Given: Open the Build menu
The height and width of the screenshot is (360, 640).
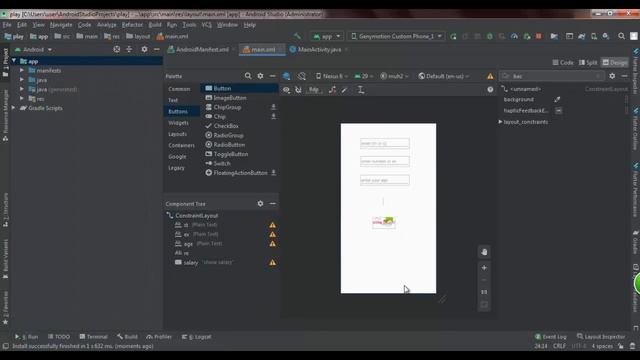Looking at the screenshot, I should (155, 24).
